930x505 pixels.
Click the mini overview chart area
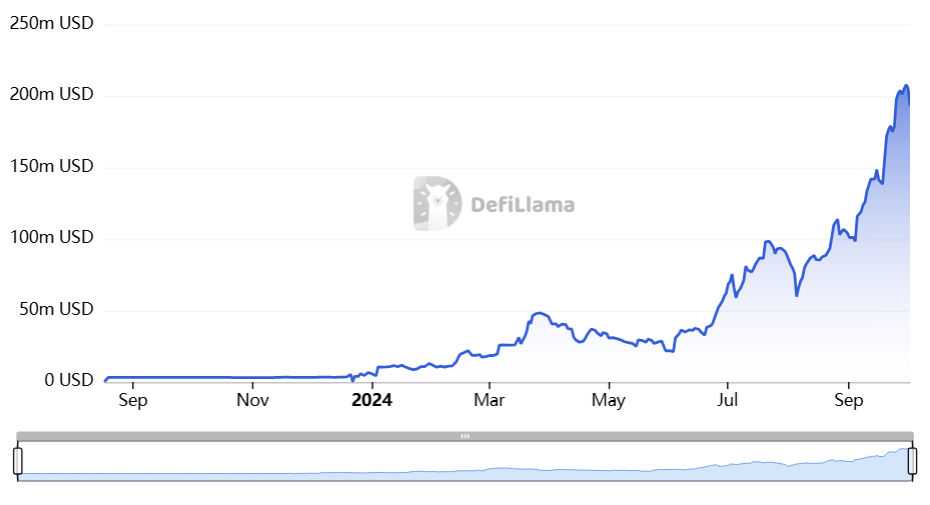pos(465,461)
